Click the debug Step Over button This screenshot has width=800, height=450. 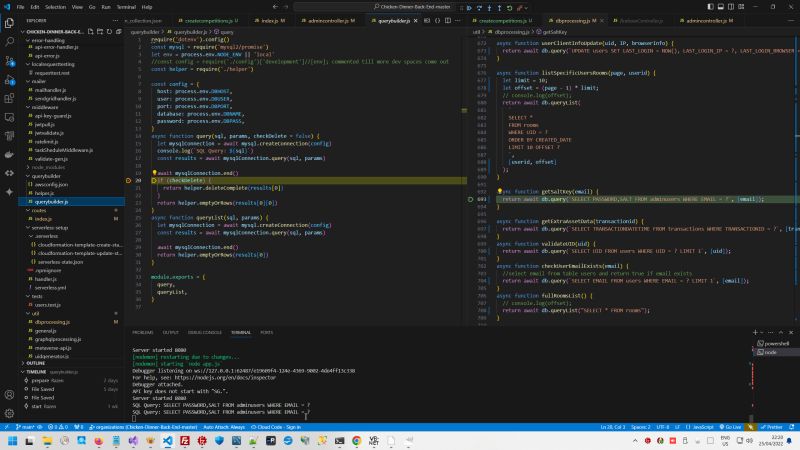click(x=480, y=8)
